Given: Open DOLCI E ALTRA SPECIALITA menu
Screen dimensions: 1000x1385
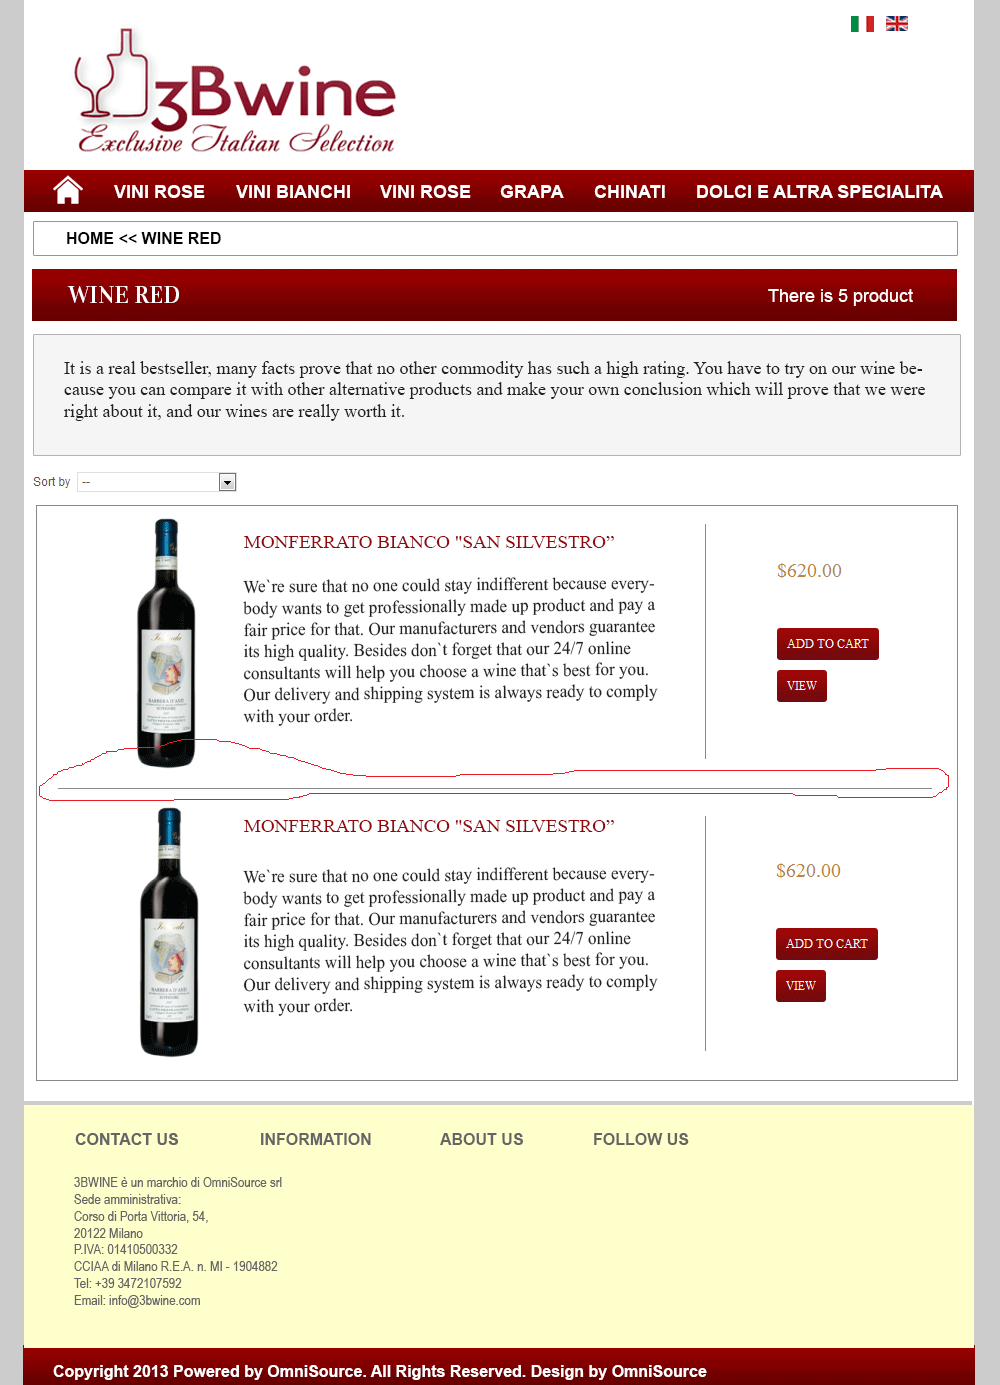Looking at the screenshot, I should pos(819,191).
